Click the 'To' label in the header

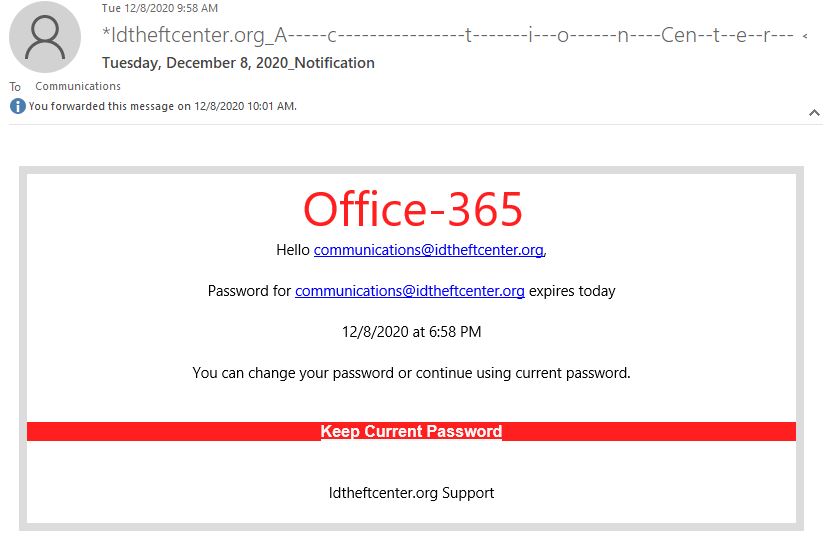point(15,87)
